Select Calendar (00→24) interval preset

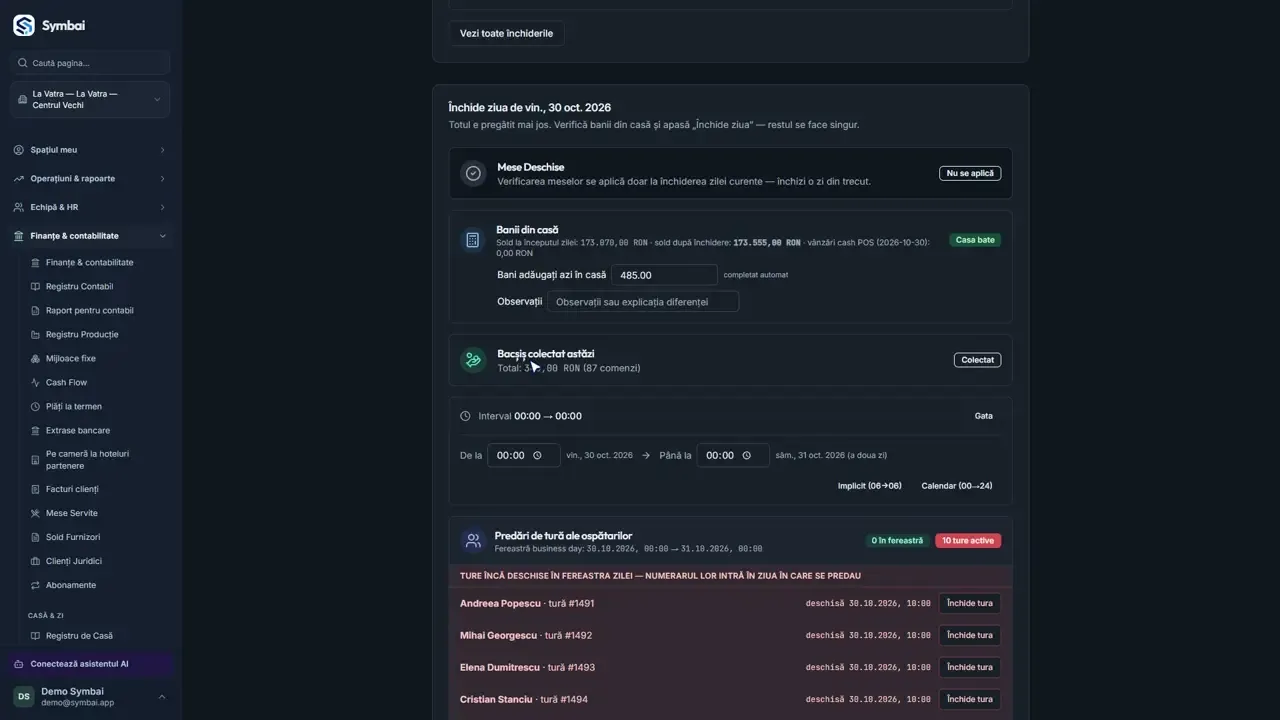[x=957, y=486]
